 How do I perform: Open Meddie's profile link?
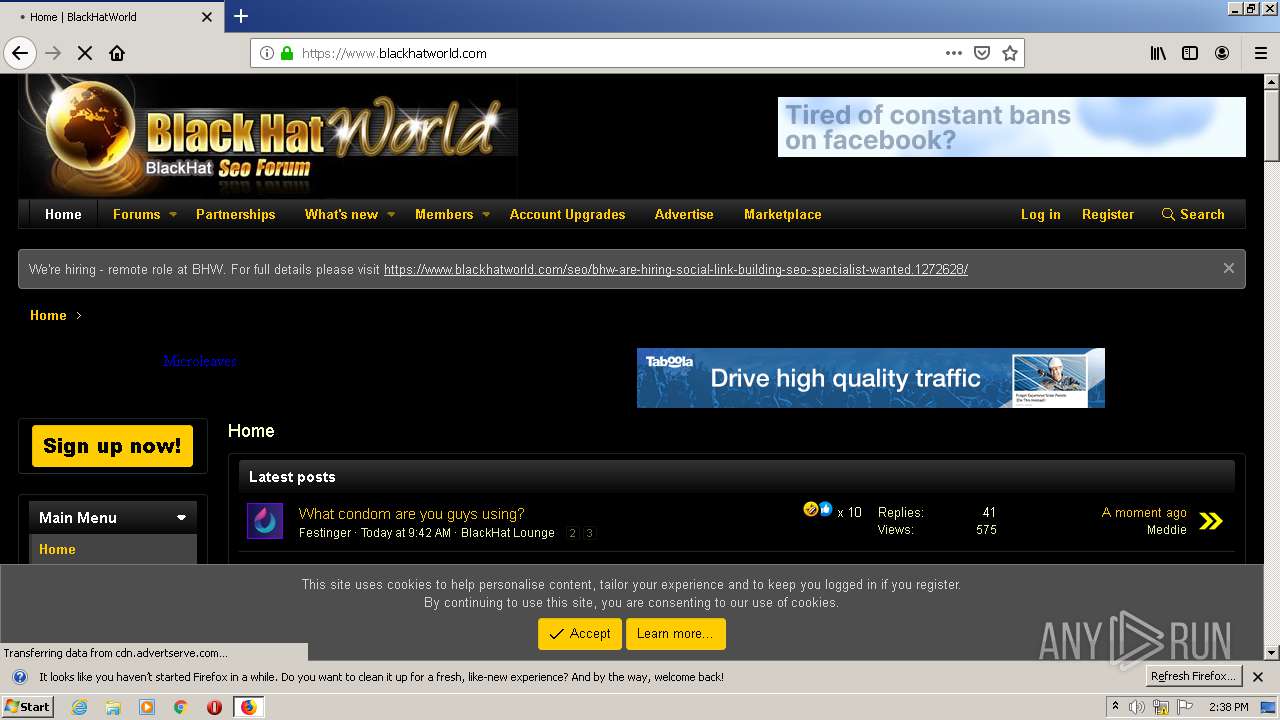click(1166, 530)
